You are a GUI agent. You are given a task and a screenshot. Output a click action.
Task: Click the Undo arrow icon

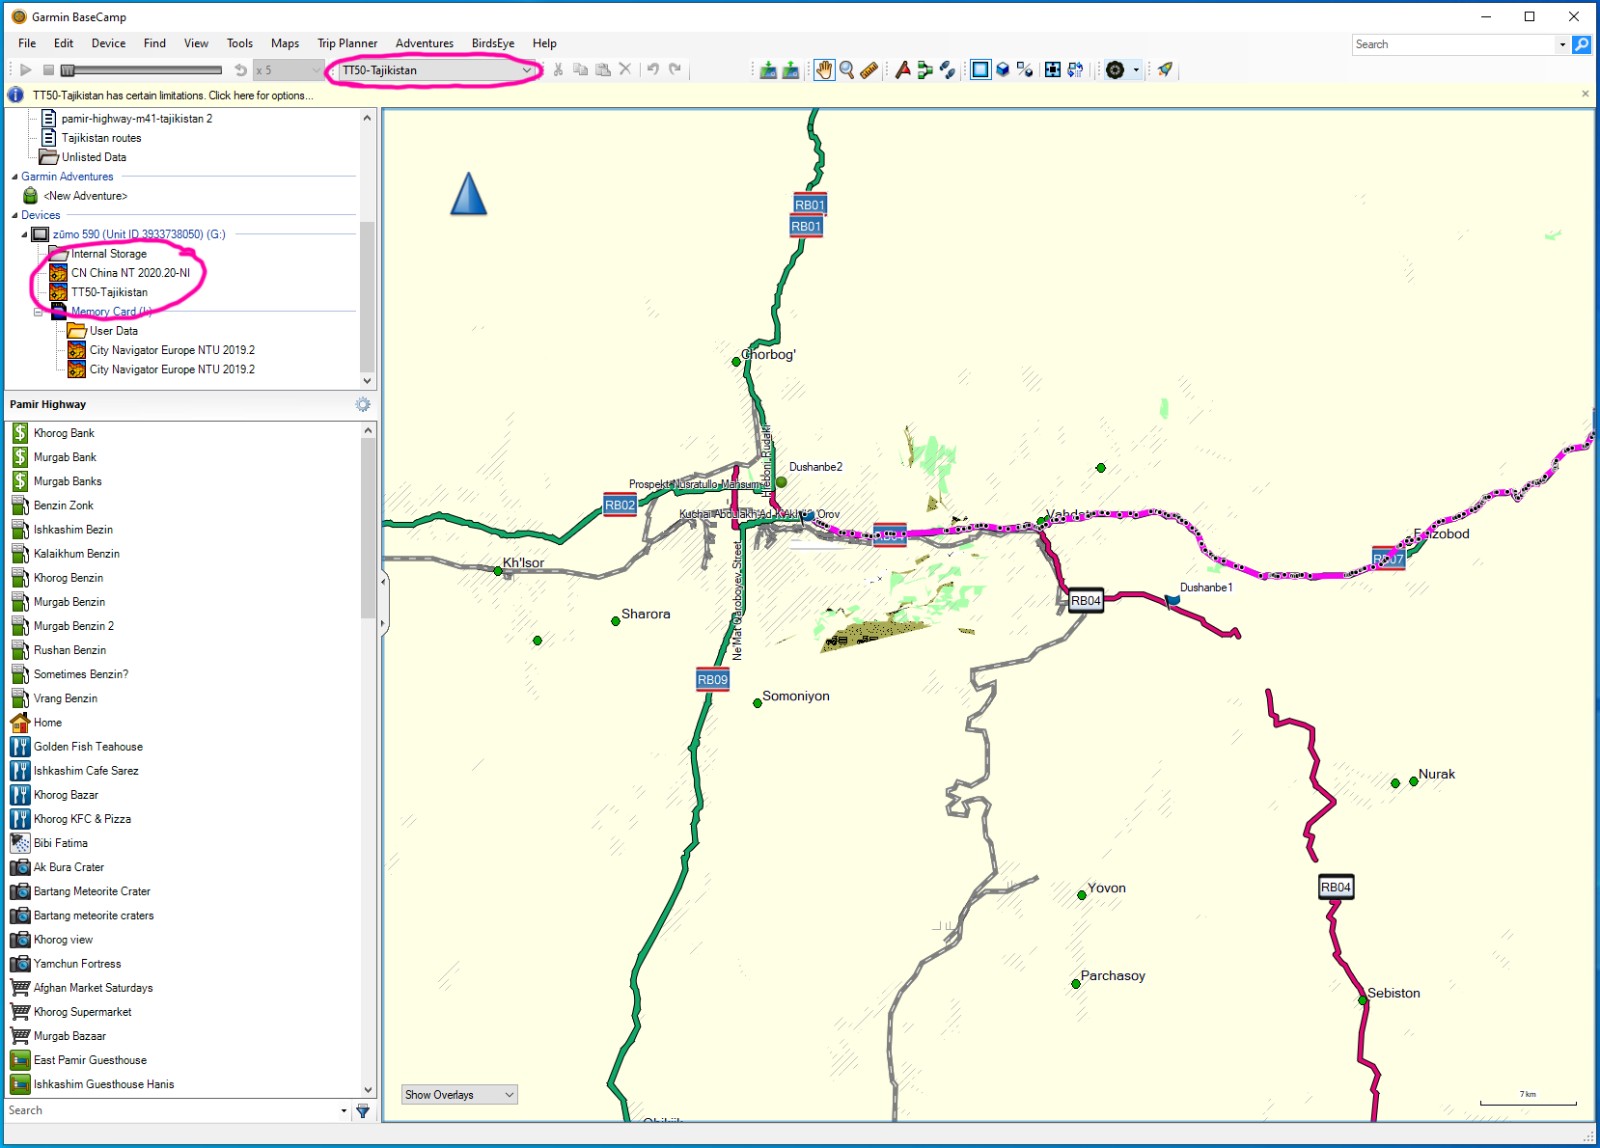[653, 70]
